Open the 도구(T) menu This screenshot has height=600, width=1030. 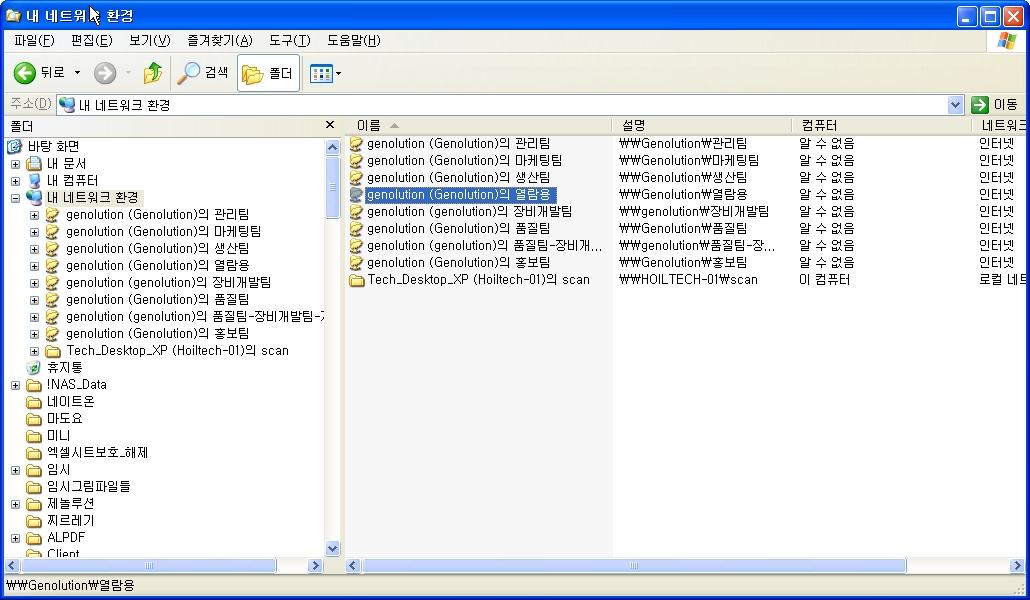point(289,41)
